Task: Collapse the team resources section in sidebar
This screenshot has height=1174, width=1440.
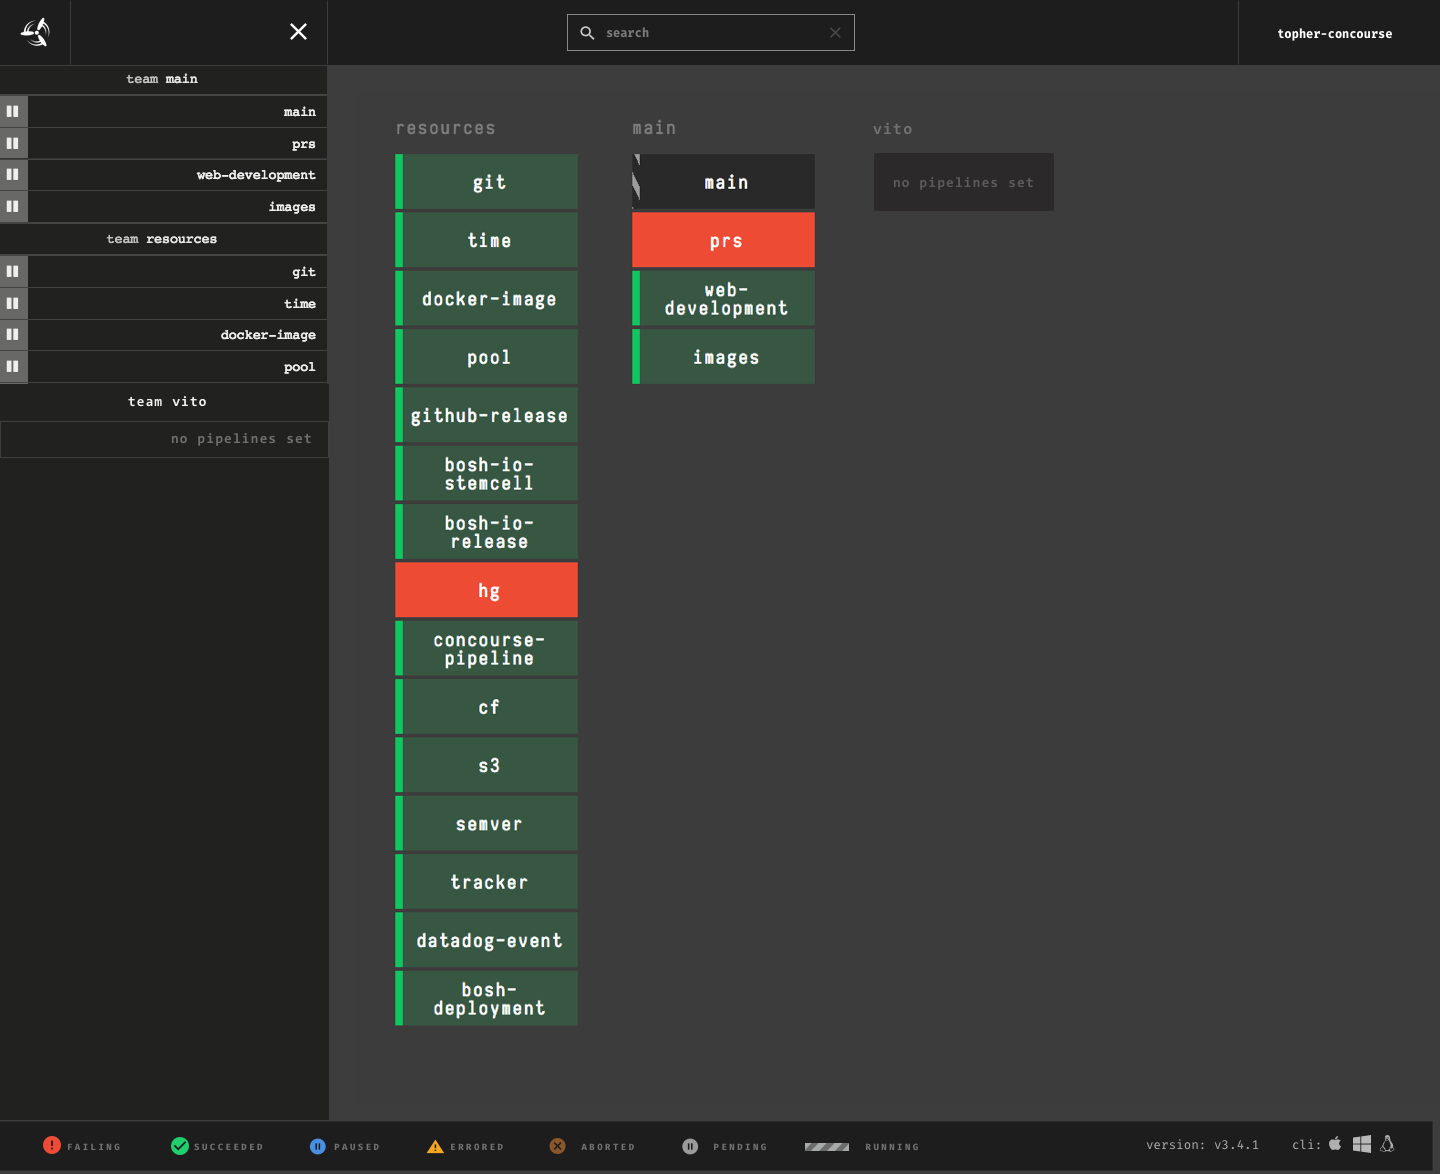Action: click(x=163, y=238)
